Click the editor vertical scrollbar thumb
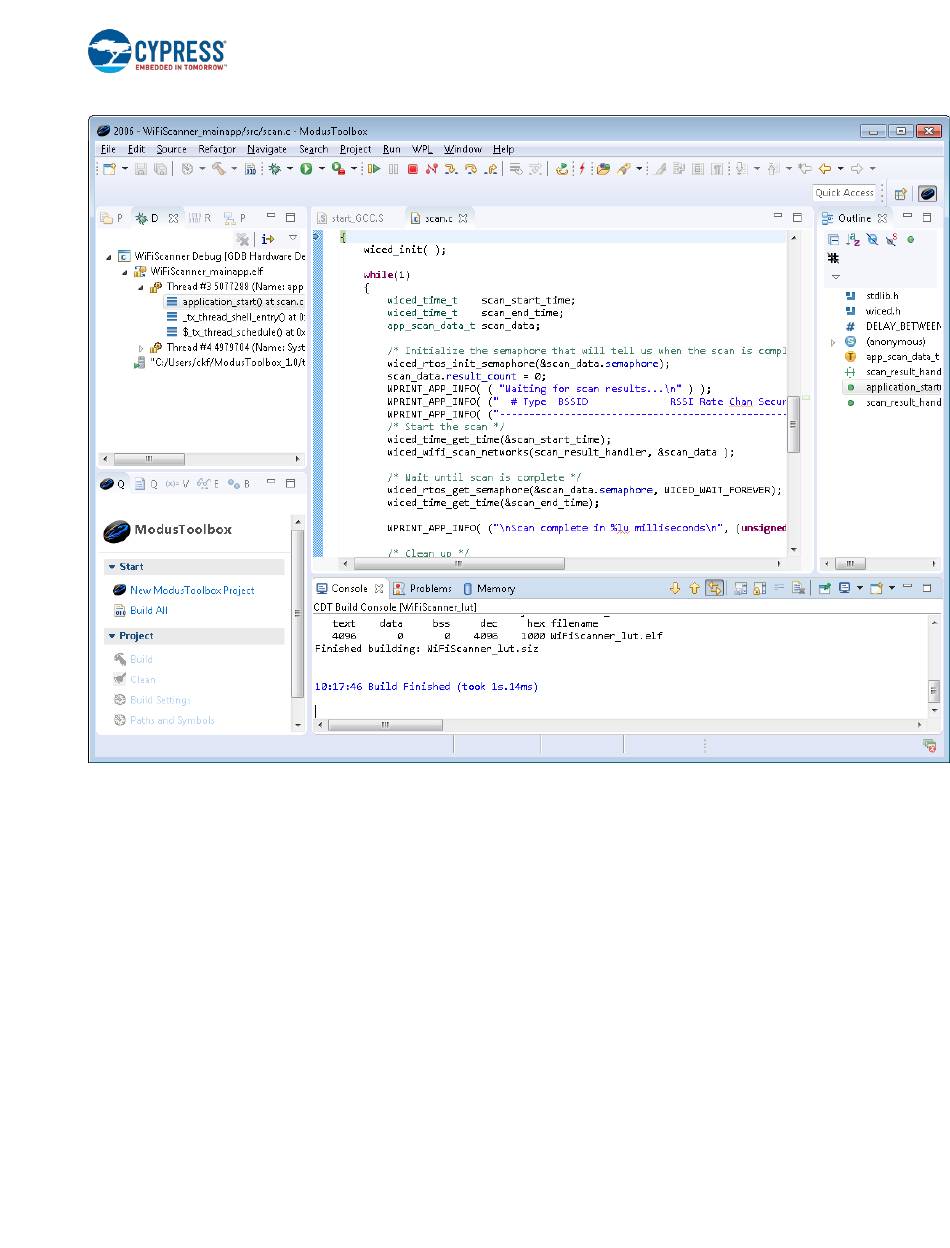950x1248 pixels. point(794,426)
